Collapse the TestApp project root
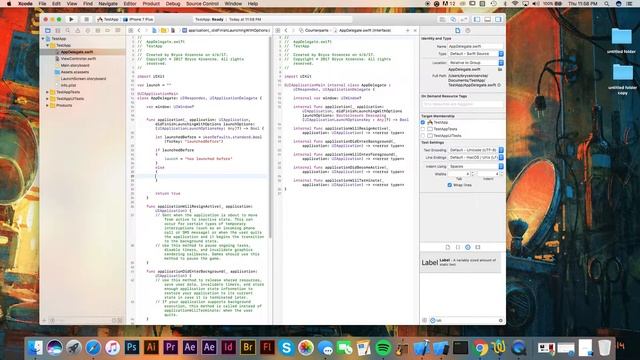Screen dimensions: 640x360 43,39
